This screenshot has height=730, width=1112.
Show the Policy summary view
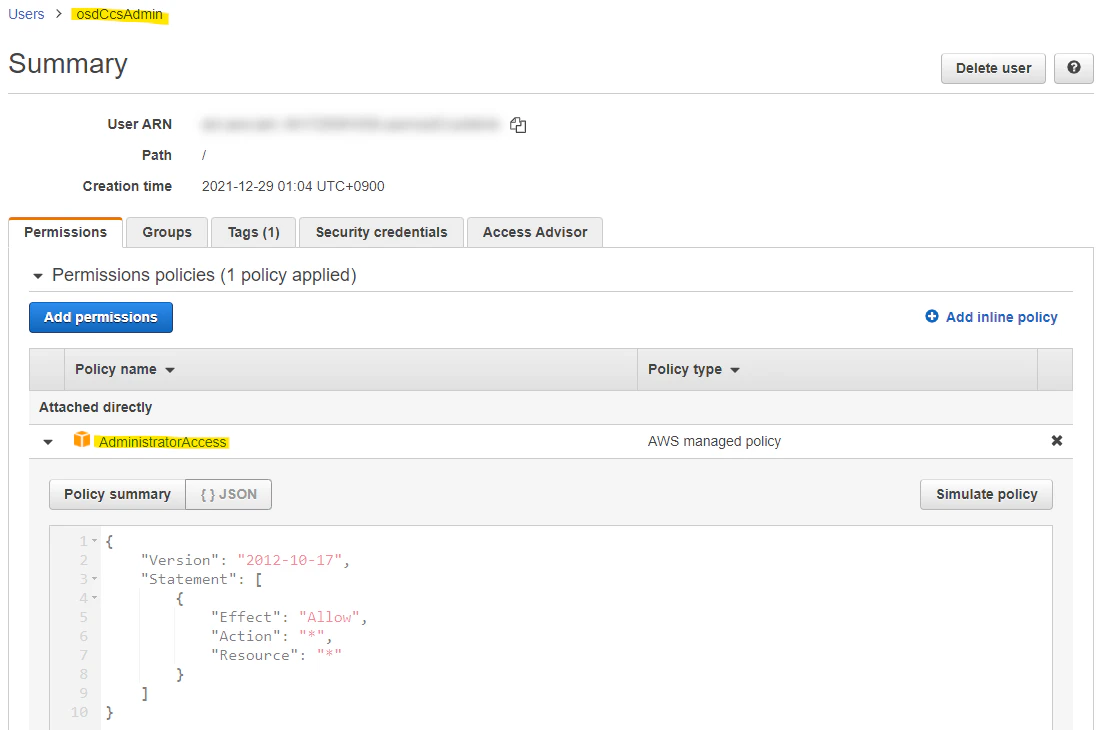(x=117, y=494)
